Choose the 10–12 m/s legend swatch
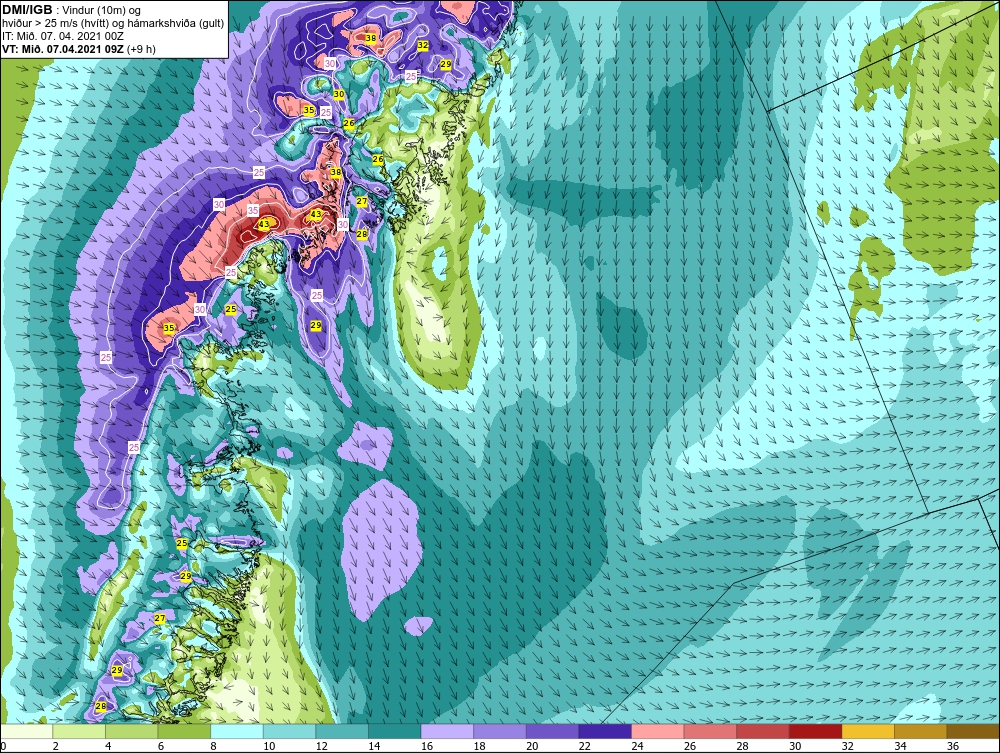 tap(290, 731)
